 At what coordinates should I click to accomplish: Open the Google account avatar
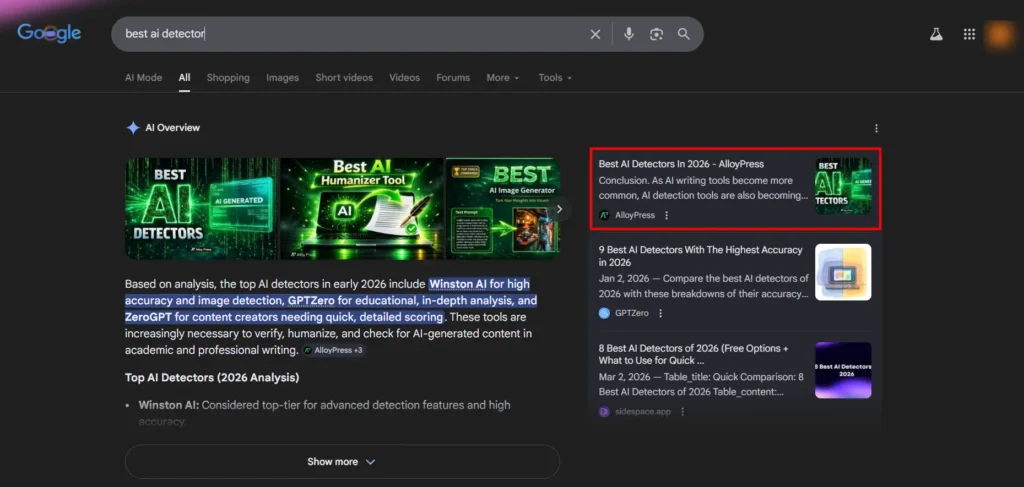click(x=999, y=35)
